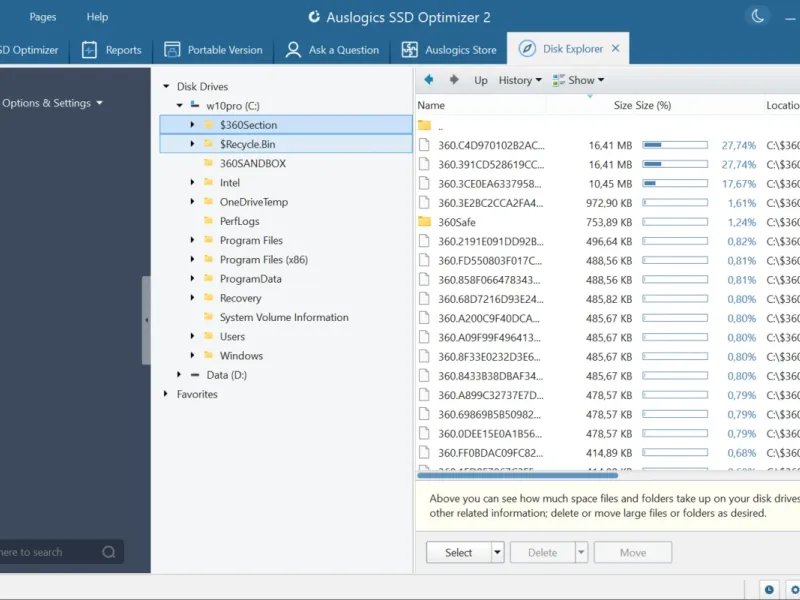Select the System Volume Information folder
This screenshot has height=600, width=800.
[284, 317]
